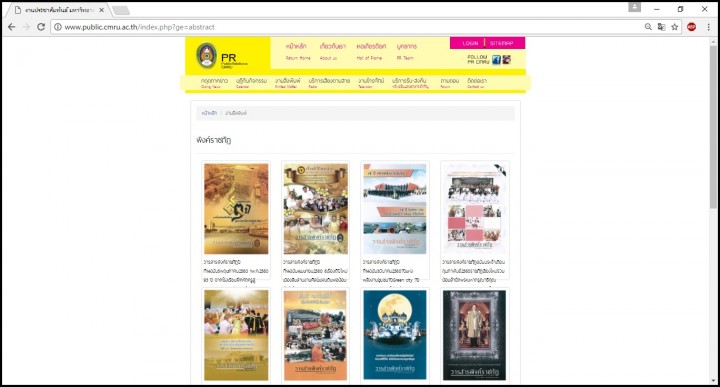Screen dimensions: 720x387
Task: Click the zoom magnifier icon in the address bar
Action: pos(648,27)
